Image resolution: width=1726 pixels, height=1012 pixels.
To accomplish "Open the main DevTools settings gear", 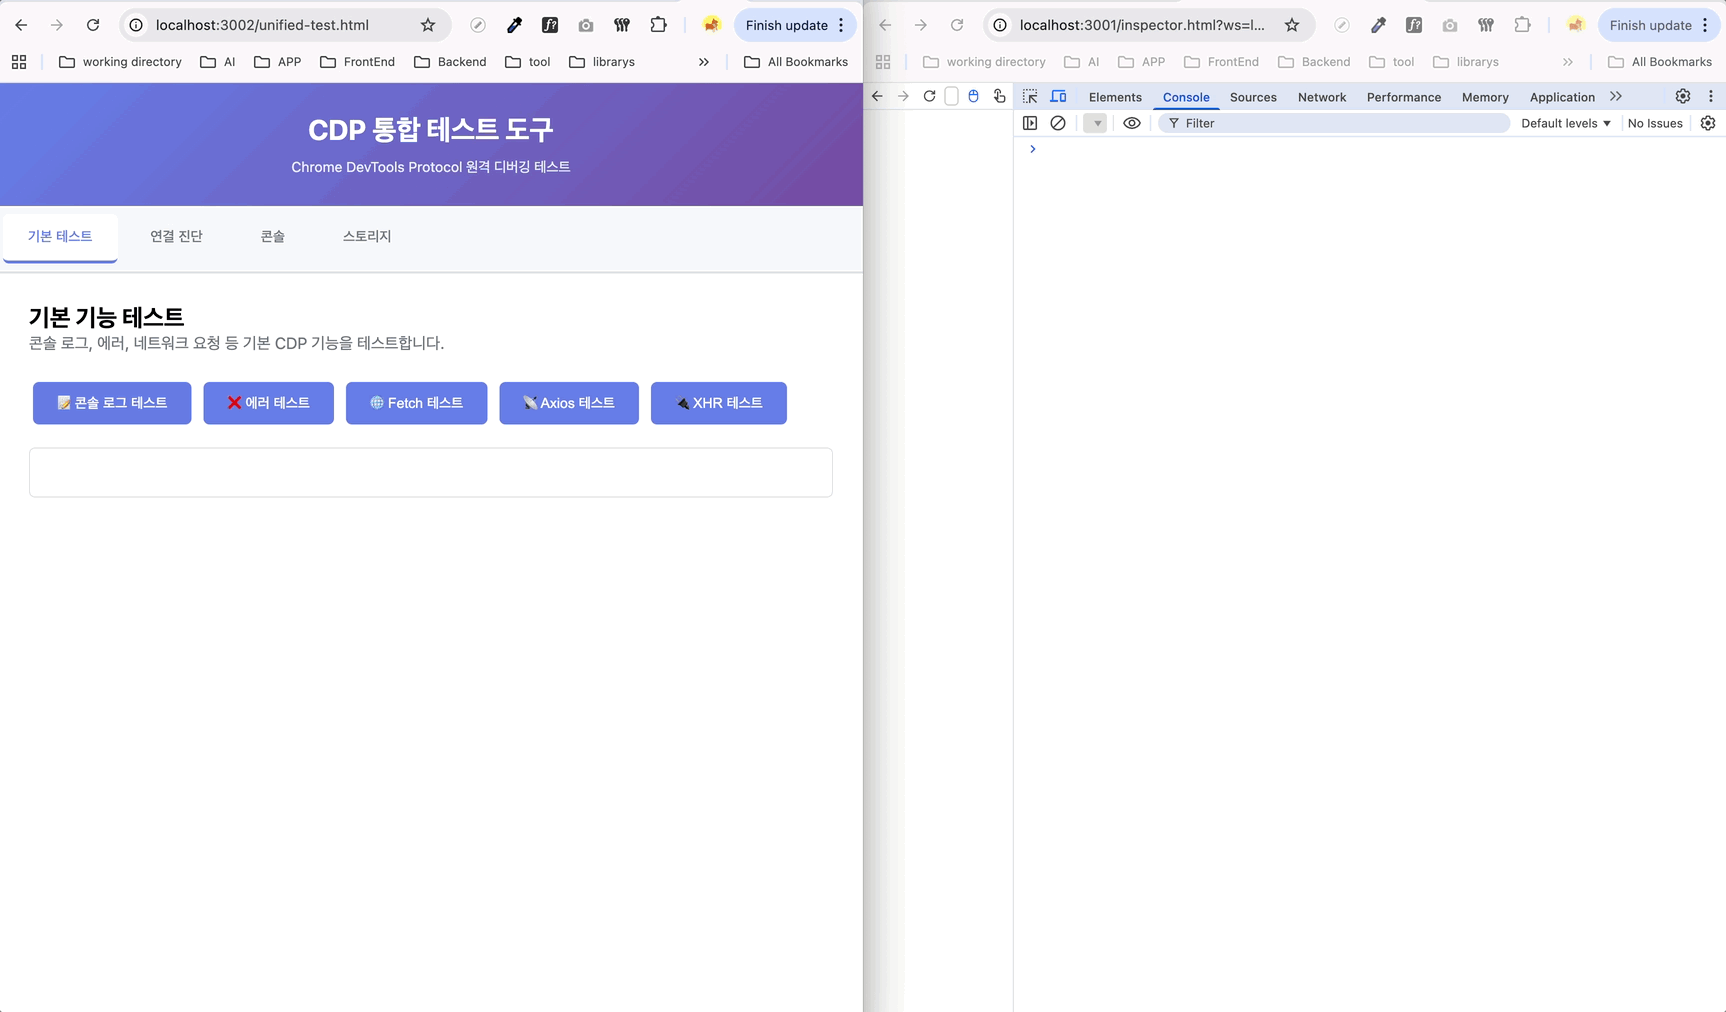I will pyautogui.click(x=1683, y=97).
